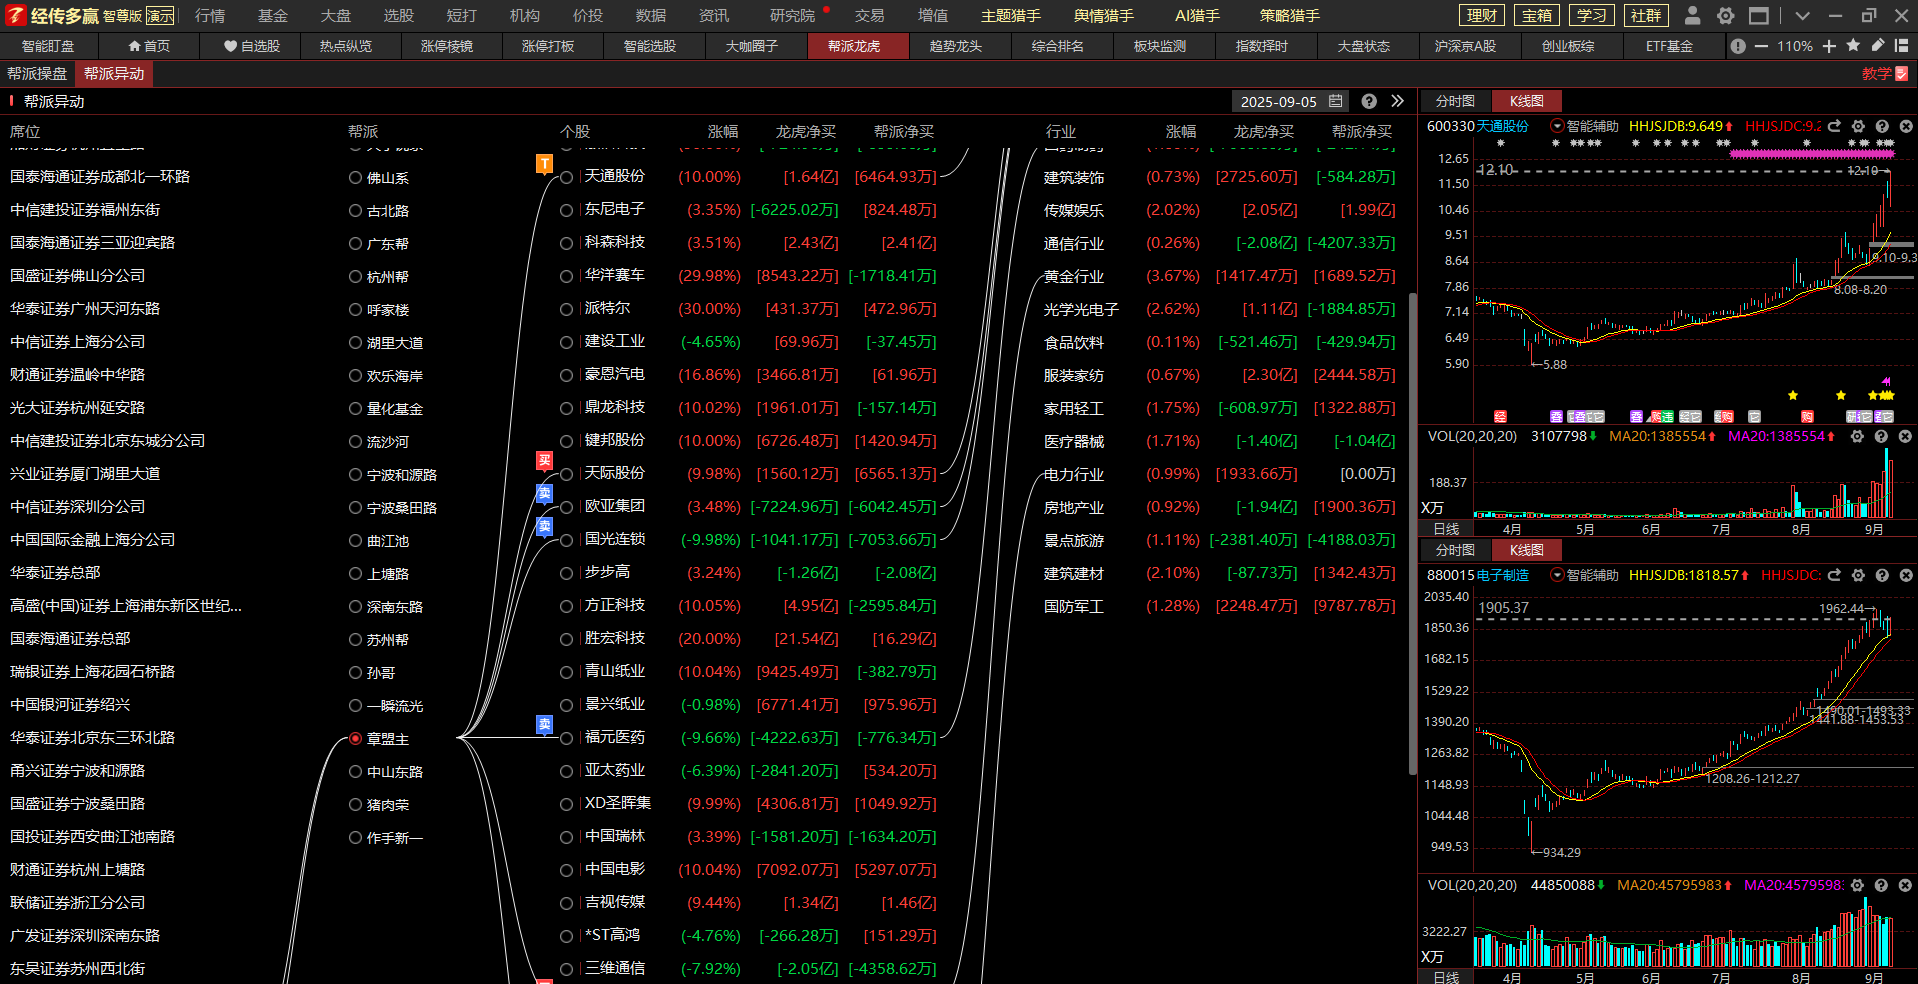Select the 章盟主 radio button
Viewport: 1918px width, 984px height.
(355, 738)
